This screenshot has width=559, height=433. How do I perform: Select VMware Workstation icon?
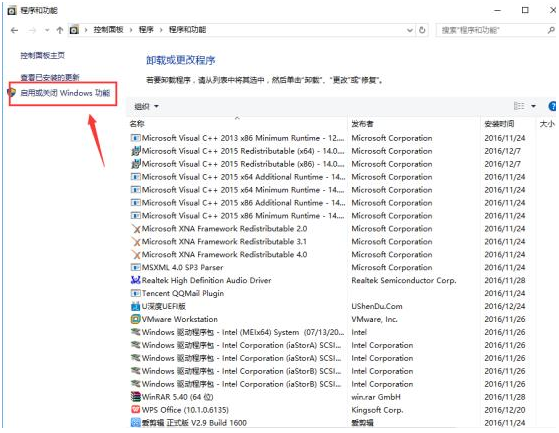[x=135, y=319]
